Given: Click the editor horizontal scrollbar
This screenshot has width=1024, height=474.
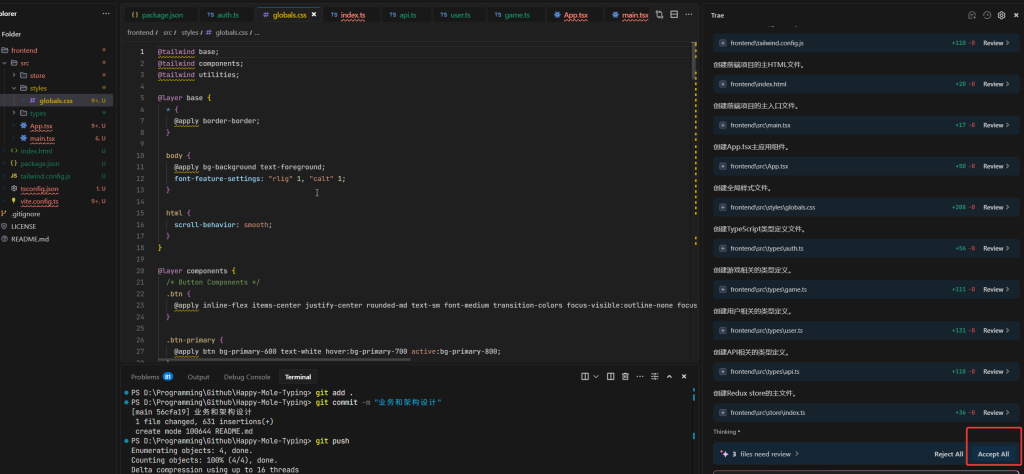Looking at the screenshot, I should coord(284,359).
